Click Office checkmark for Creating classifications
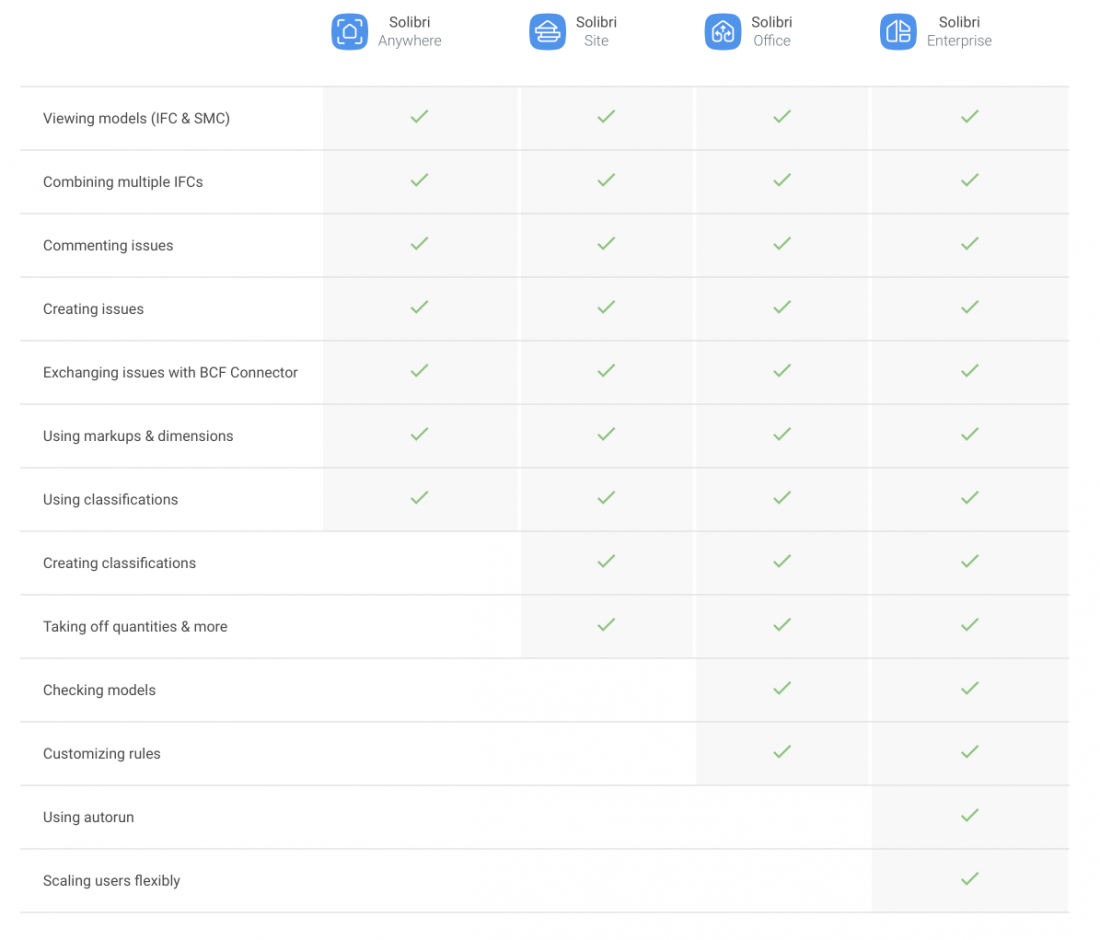Image resolution: width=1100 pixels, height=940 pixels. [782, 561]
